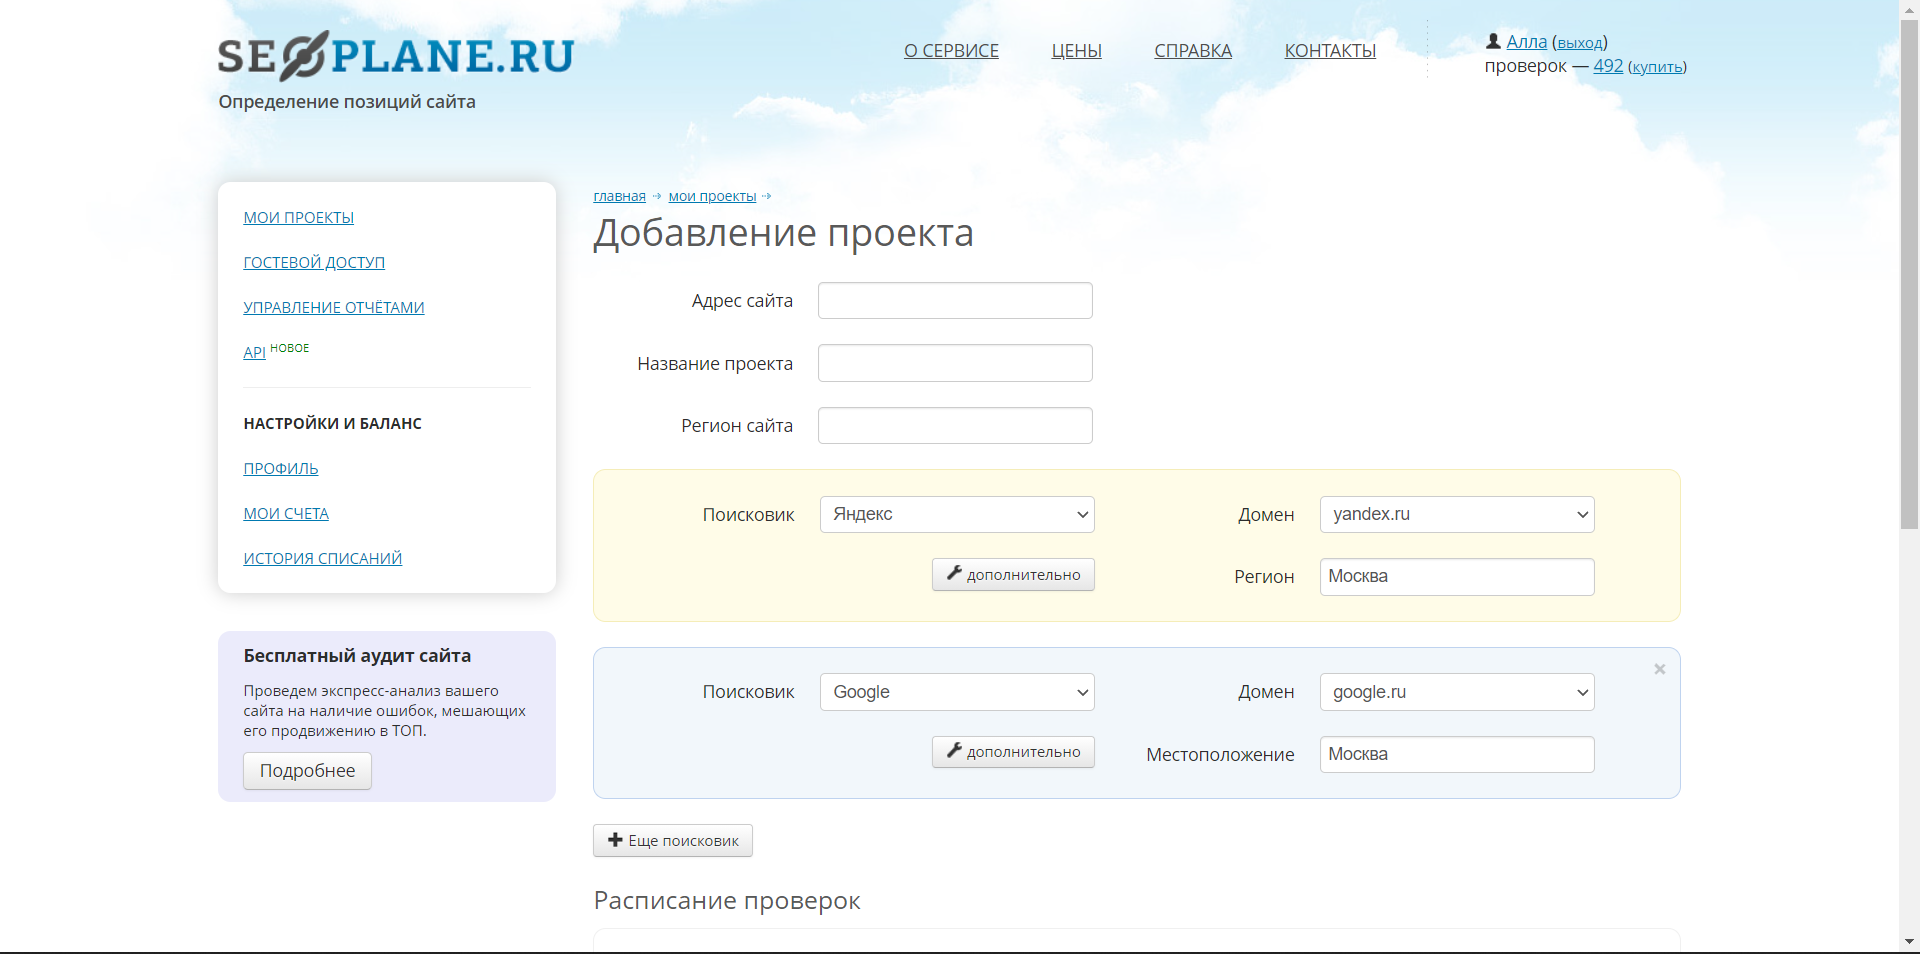Open the СПРАВКА page
1920x954 pixels.
pos(1193,51)
